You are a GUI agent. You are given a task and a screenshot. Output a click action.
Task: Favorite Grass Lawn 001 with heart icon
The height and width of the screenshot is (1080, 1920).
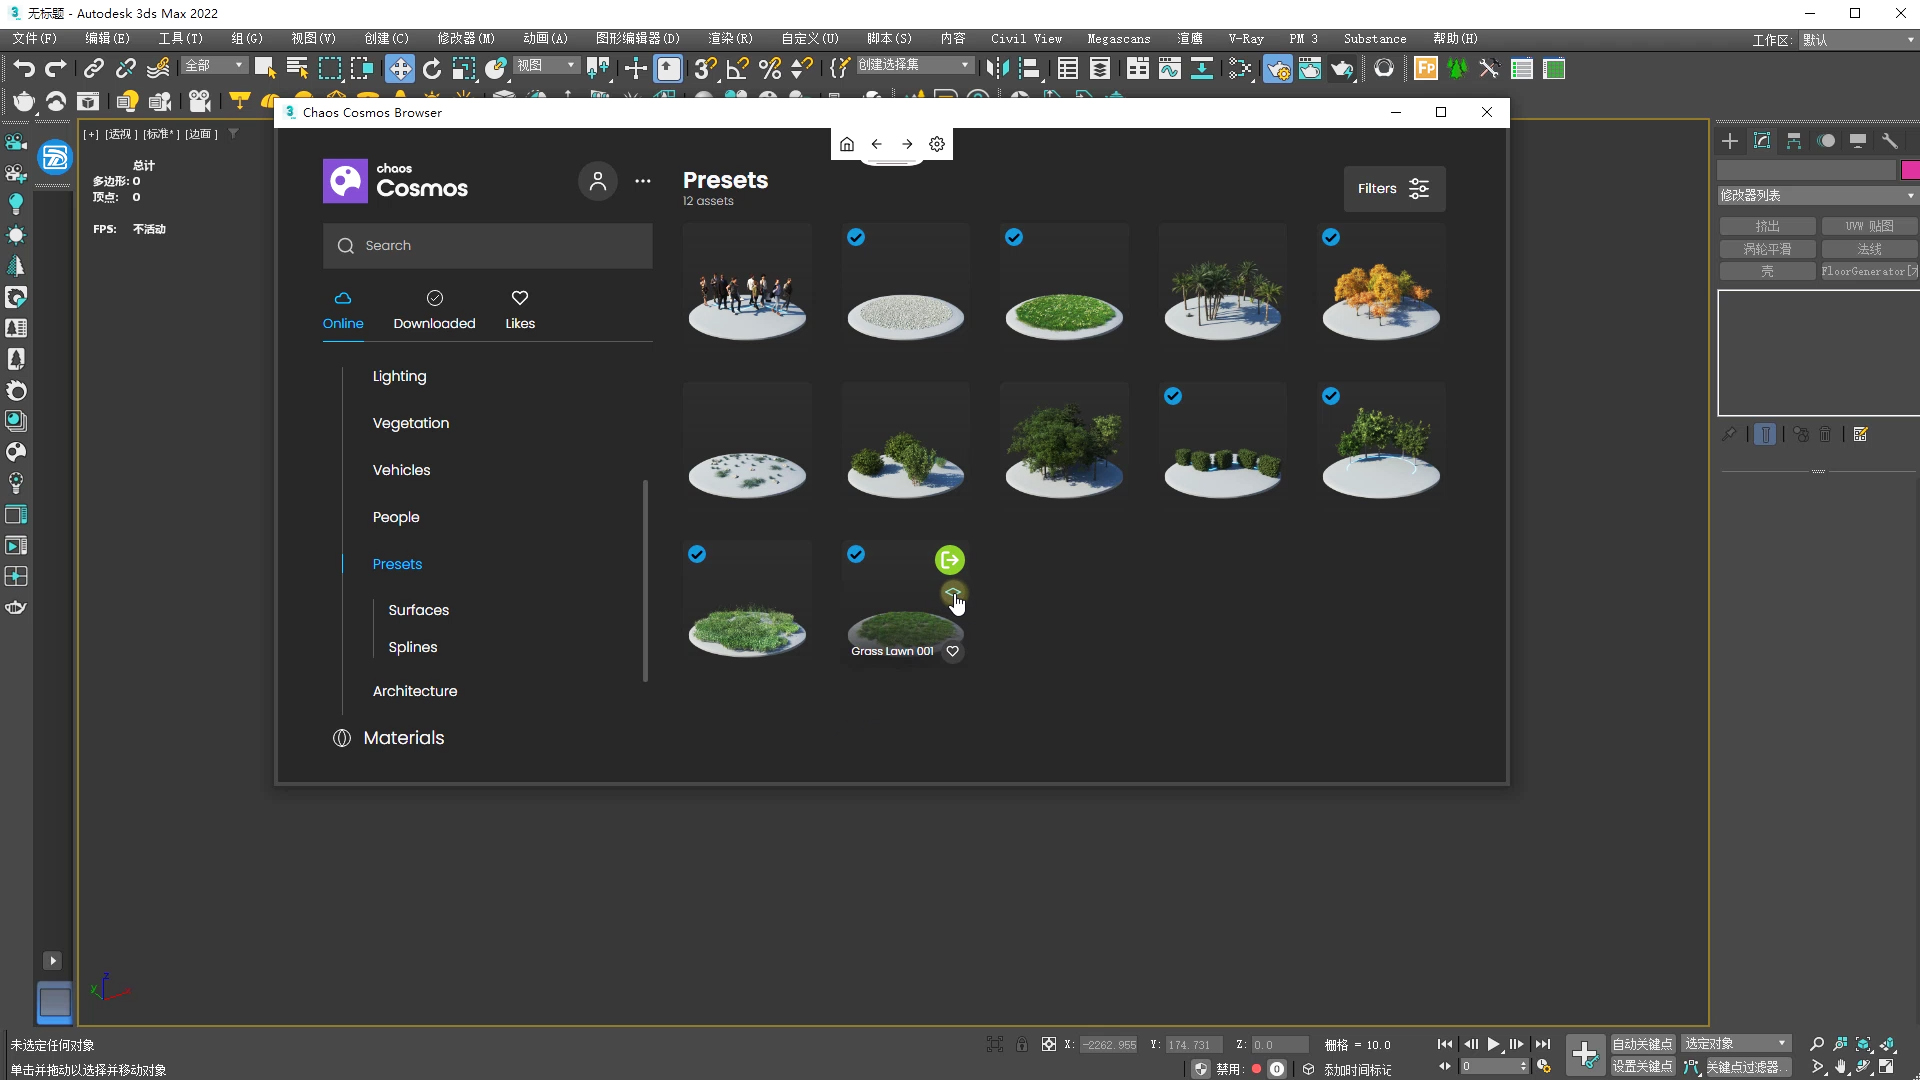(x=953, y=651)
